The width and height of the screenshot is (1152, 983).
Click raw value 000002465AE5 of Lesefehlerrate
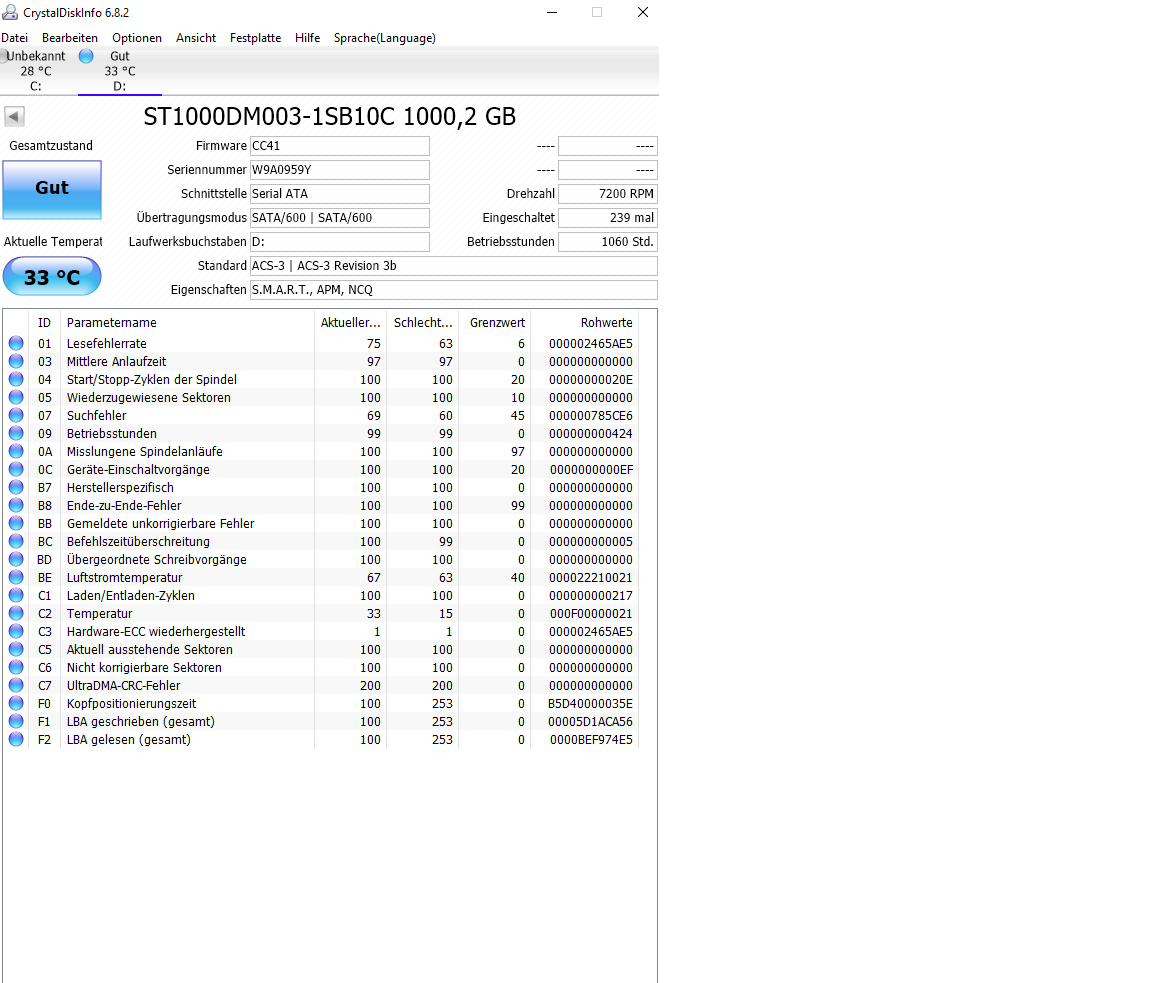click(591, 344)
